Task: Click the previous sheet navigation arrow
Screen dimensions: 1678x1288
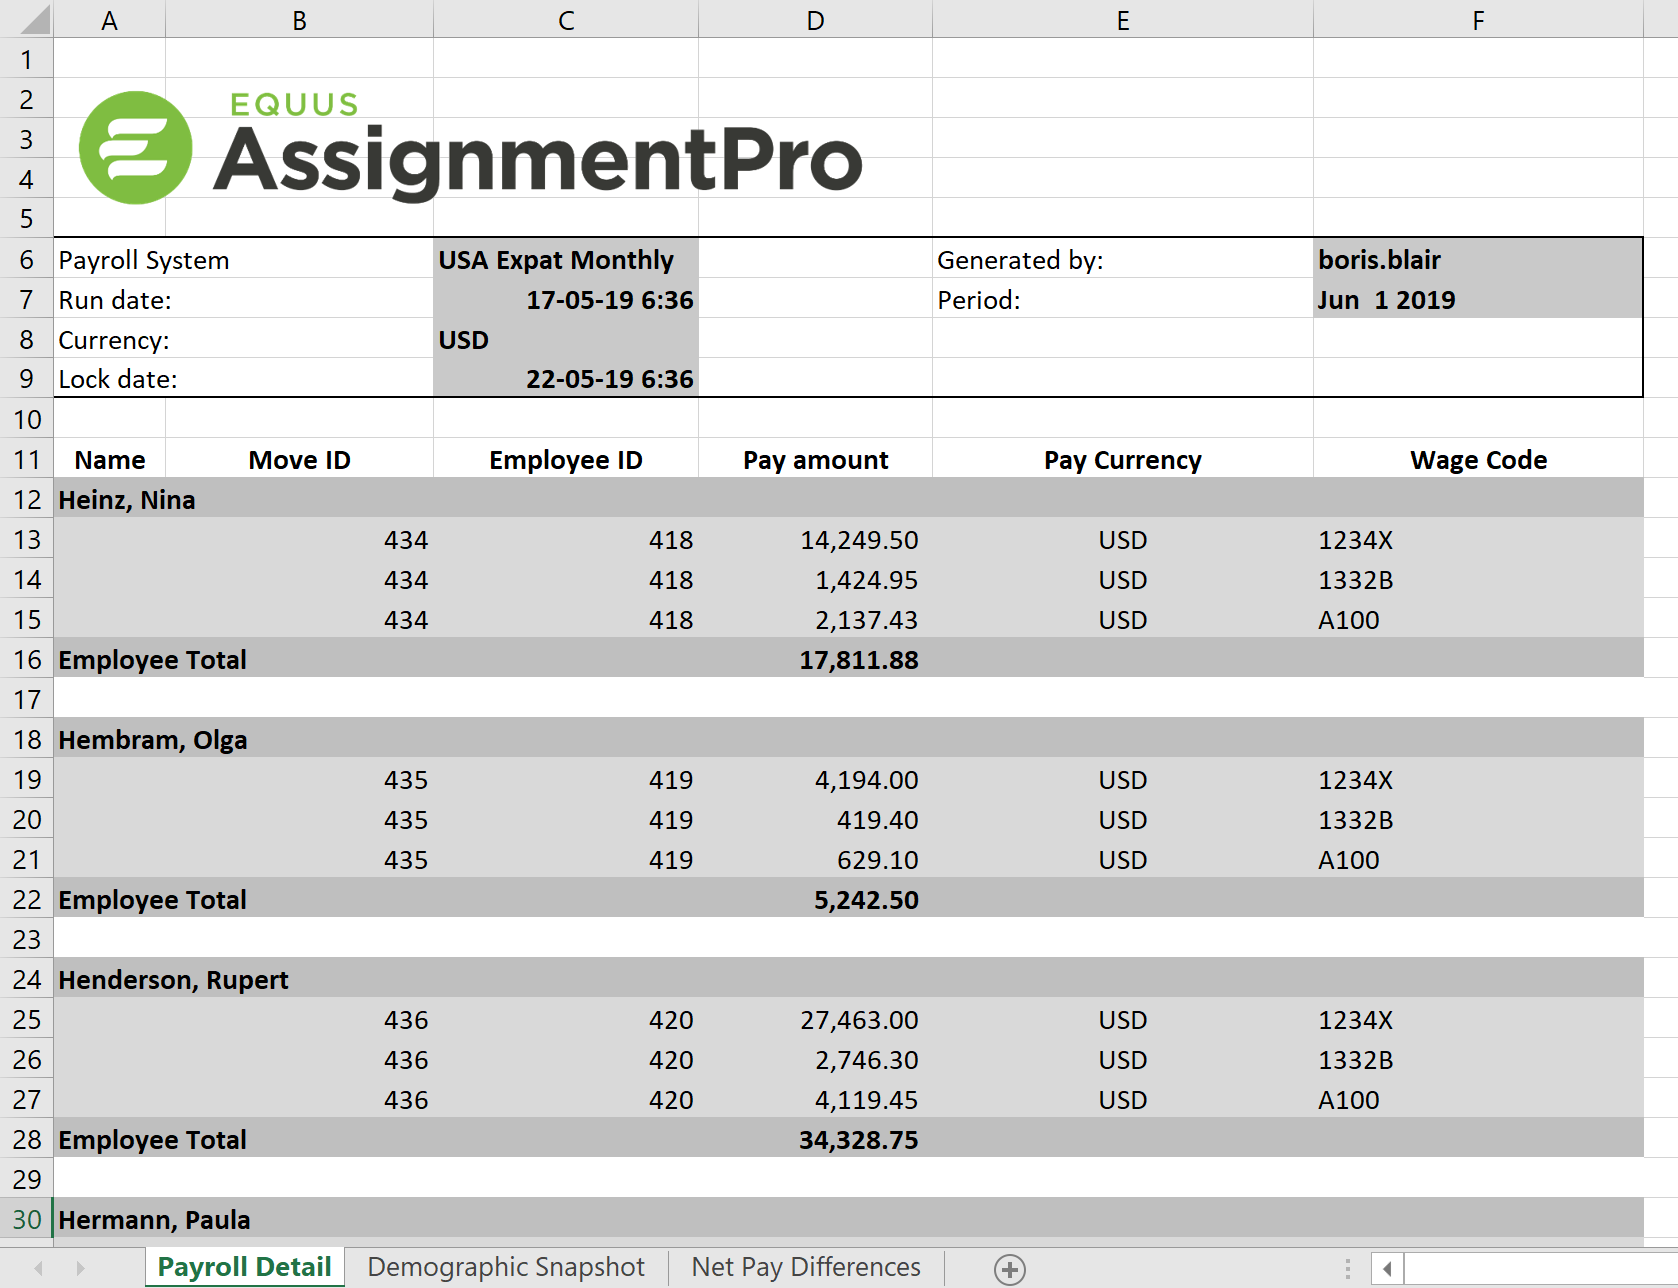Action: [38, 1268]
